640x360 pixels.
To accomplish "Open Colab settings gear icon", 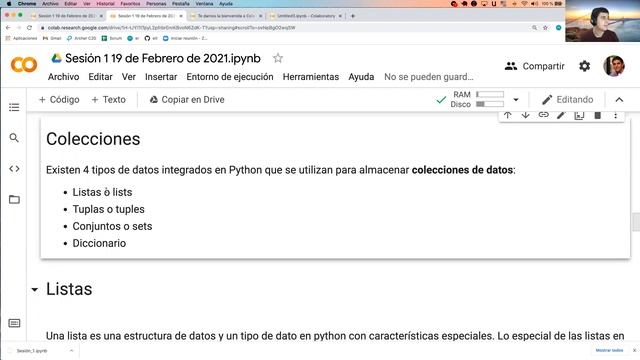I will [x=584, y=66].
